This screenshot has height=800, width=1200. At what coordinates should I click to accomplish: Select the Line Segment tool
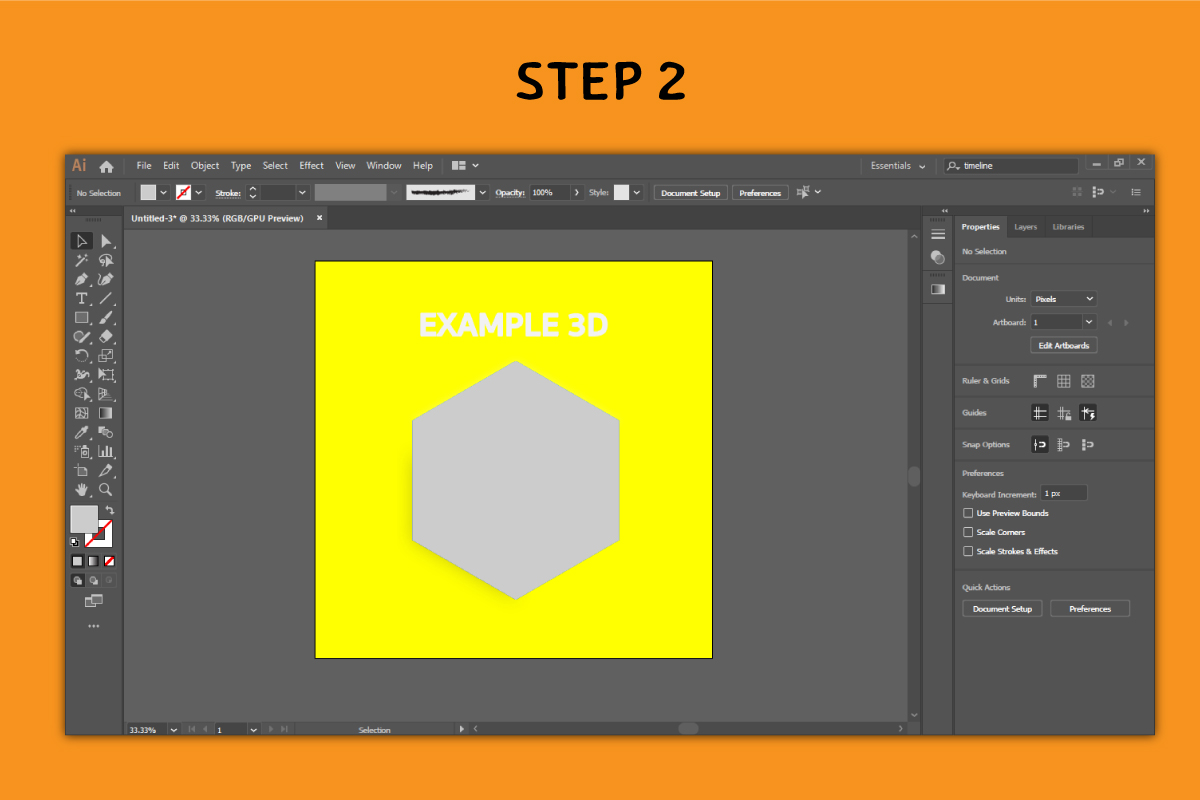pos(106,298)
